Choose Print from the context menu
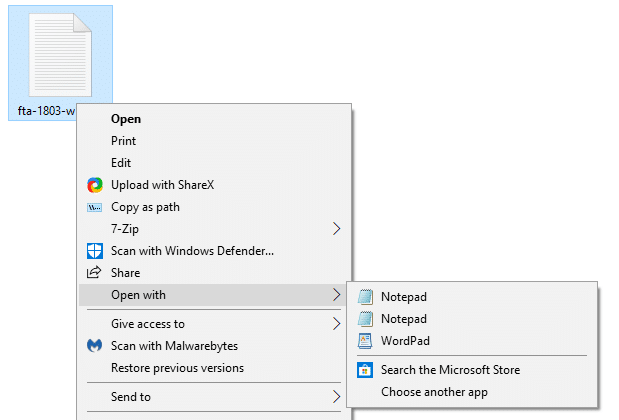619x420 pixels. (214, 141)
